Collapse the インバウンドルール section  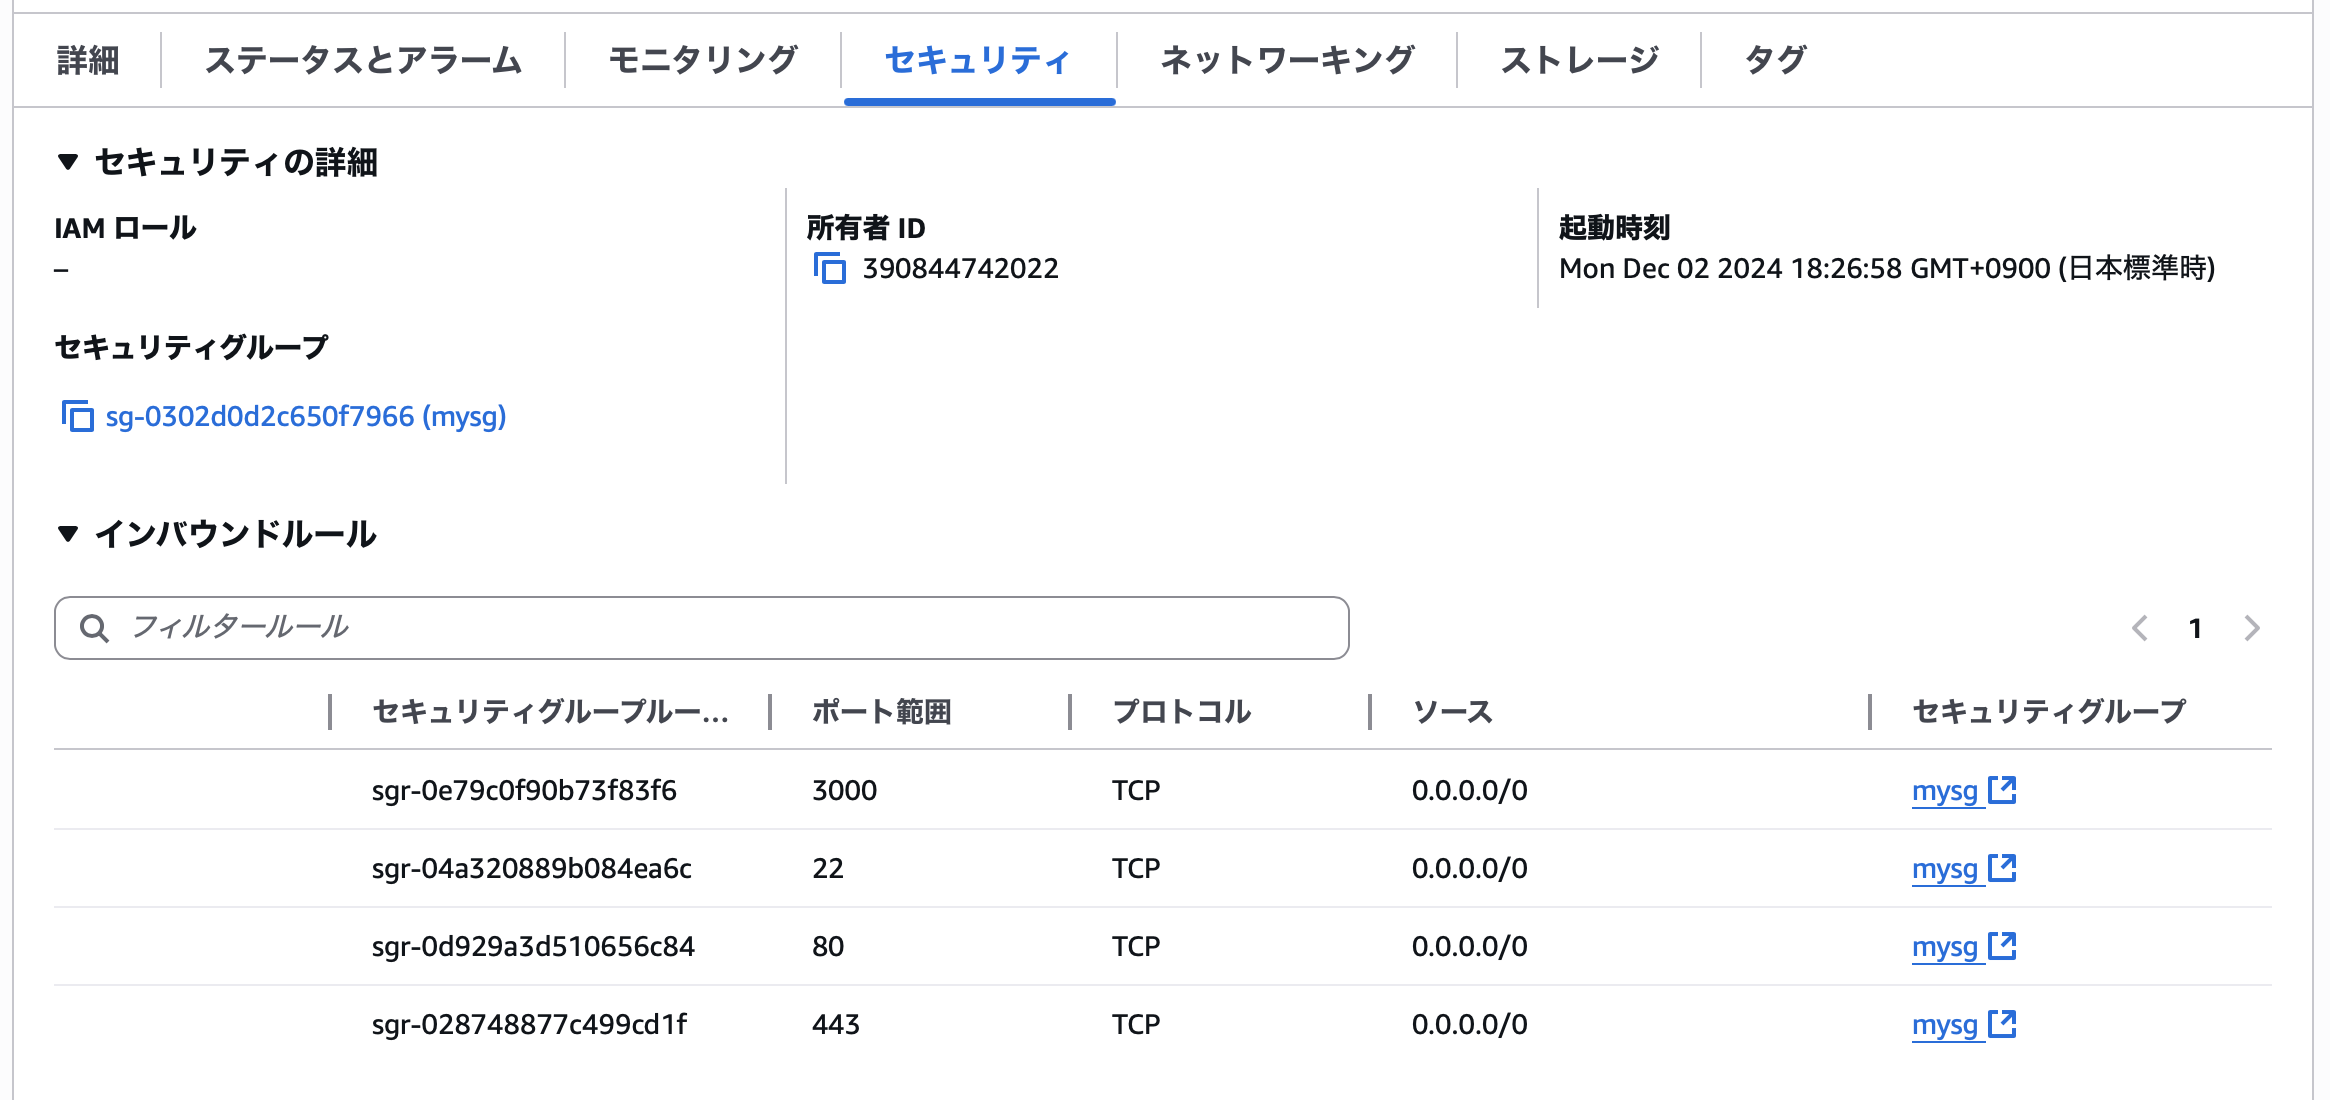pos(68,534)
